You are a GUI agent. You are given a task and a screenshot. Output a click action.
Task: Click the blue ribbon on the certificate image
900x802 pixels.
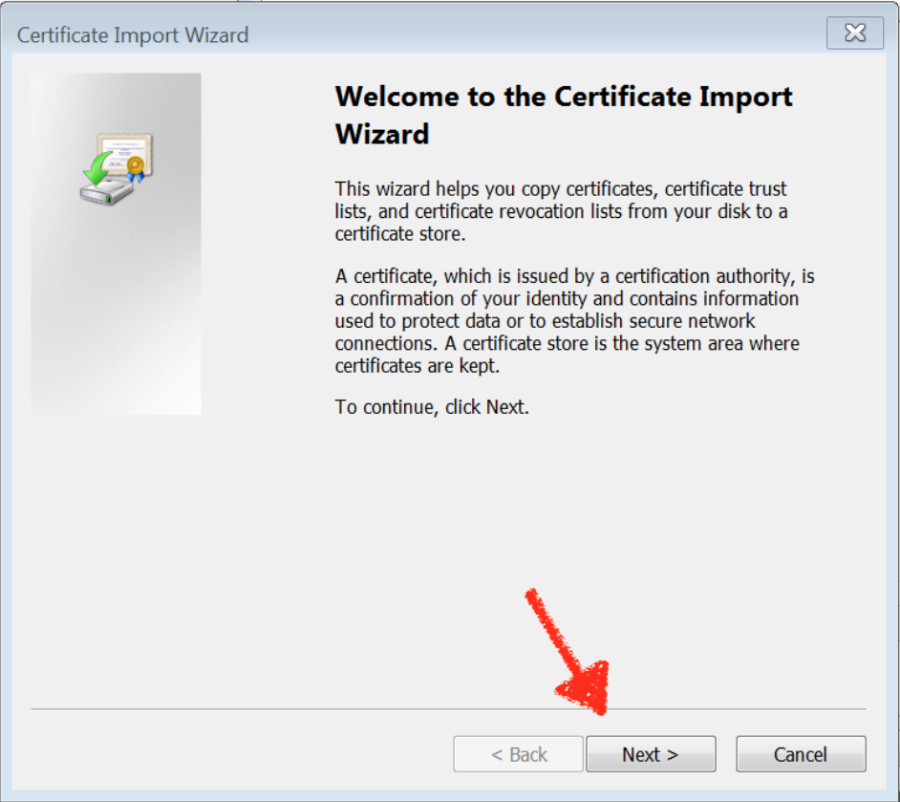tap(135, 177)
